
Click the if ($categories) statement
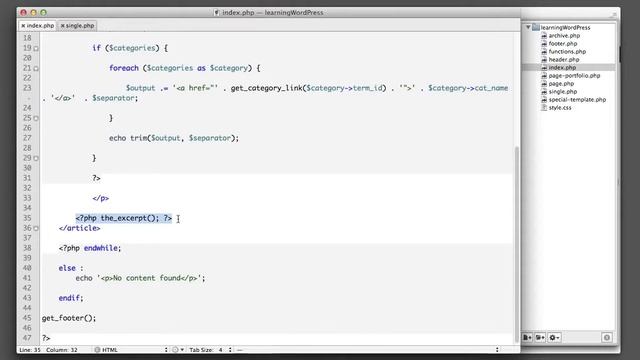pos(130,48)
